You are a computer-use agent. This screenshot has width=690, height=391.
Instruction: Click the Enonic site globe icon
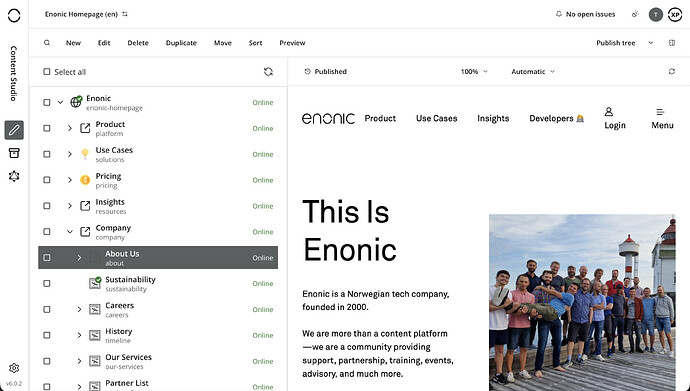coord(76,102)
